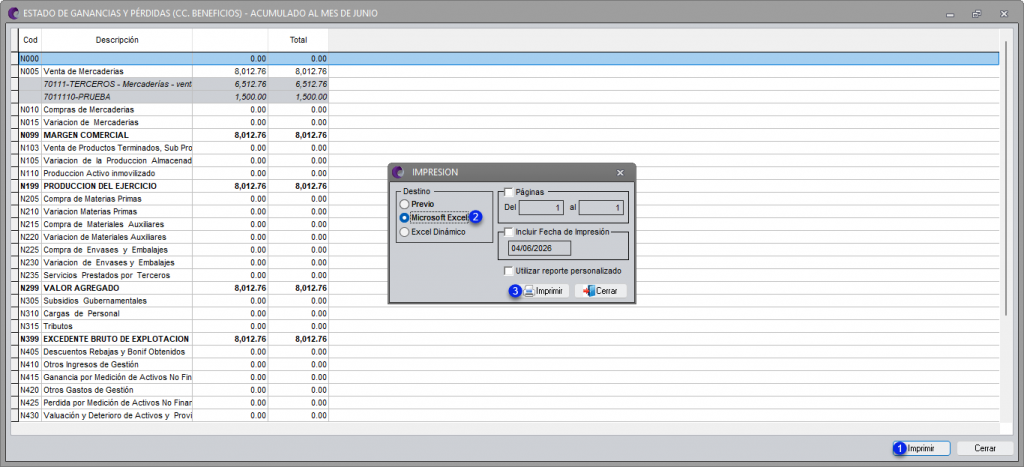
Task: Click the 'al' end page field
Action: (601, 208)
